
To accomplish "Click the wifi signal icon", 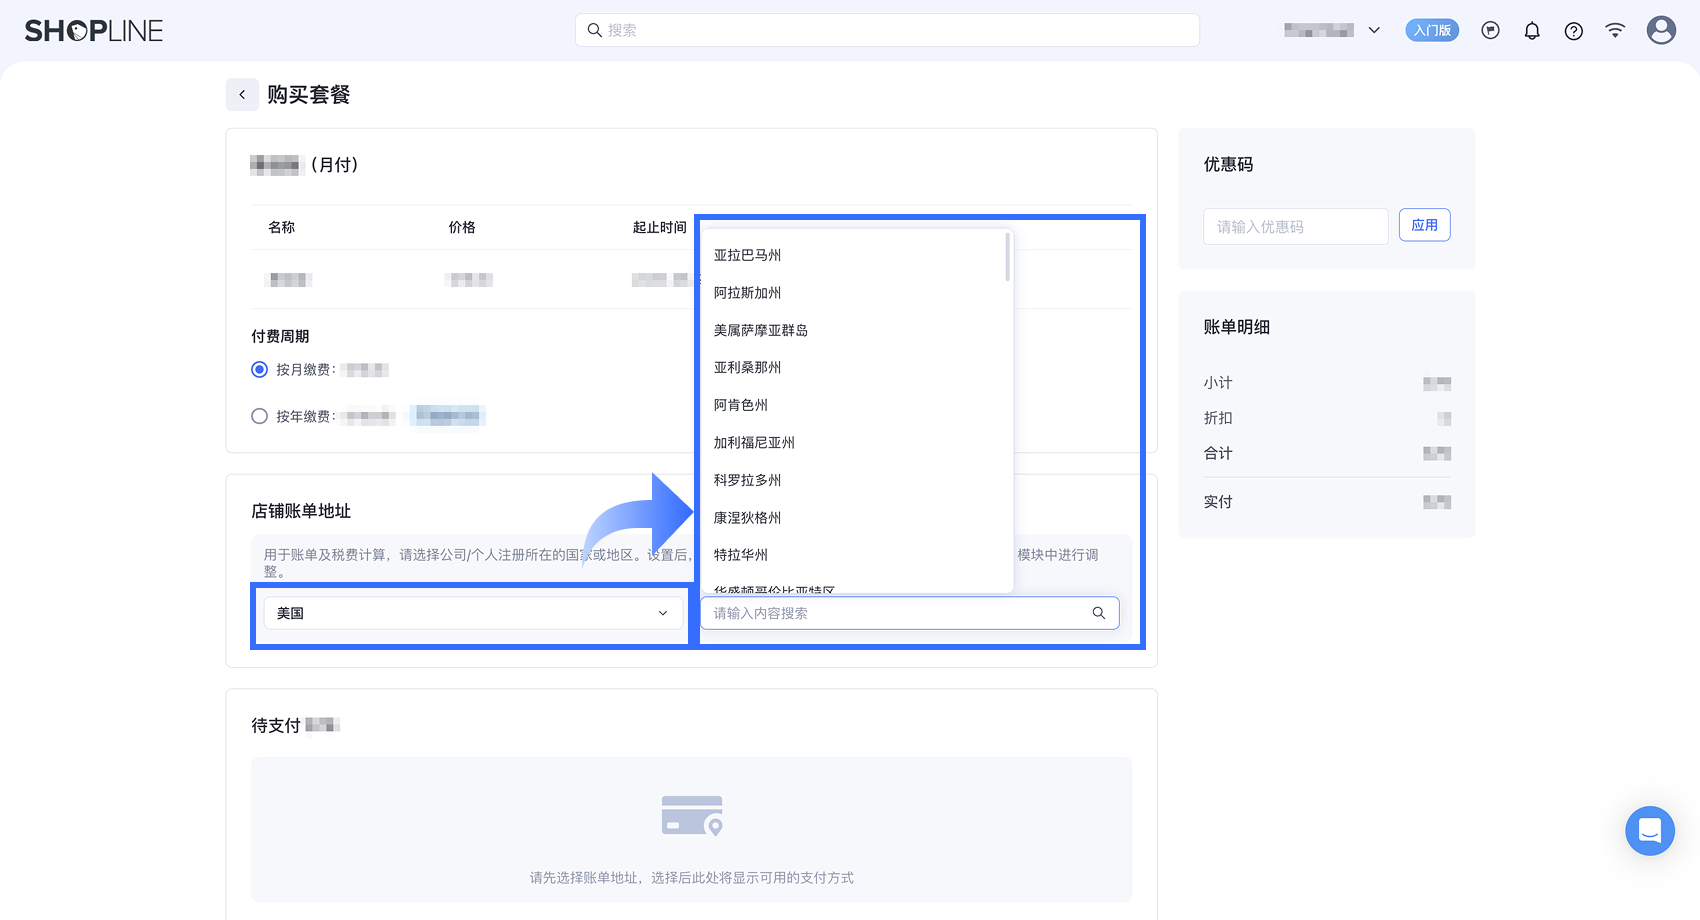I will point(1615,30).
